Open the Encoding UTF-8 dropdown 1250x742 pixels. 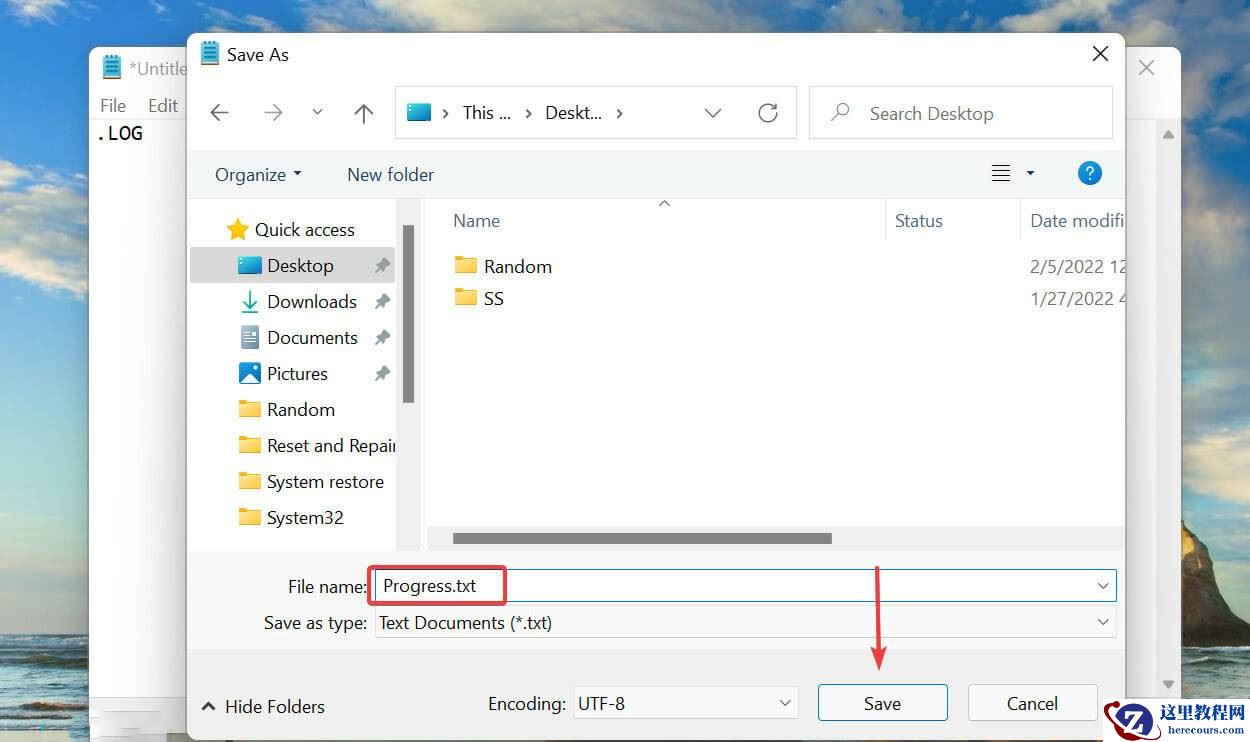(685, 704)
